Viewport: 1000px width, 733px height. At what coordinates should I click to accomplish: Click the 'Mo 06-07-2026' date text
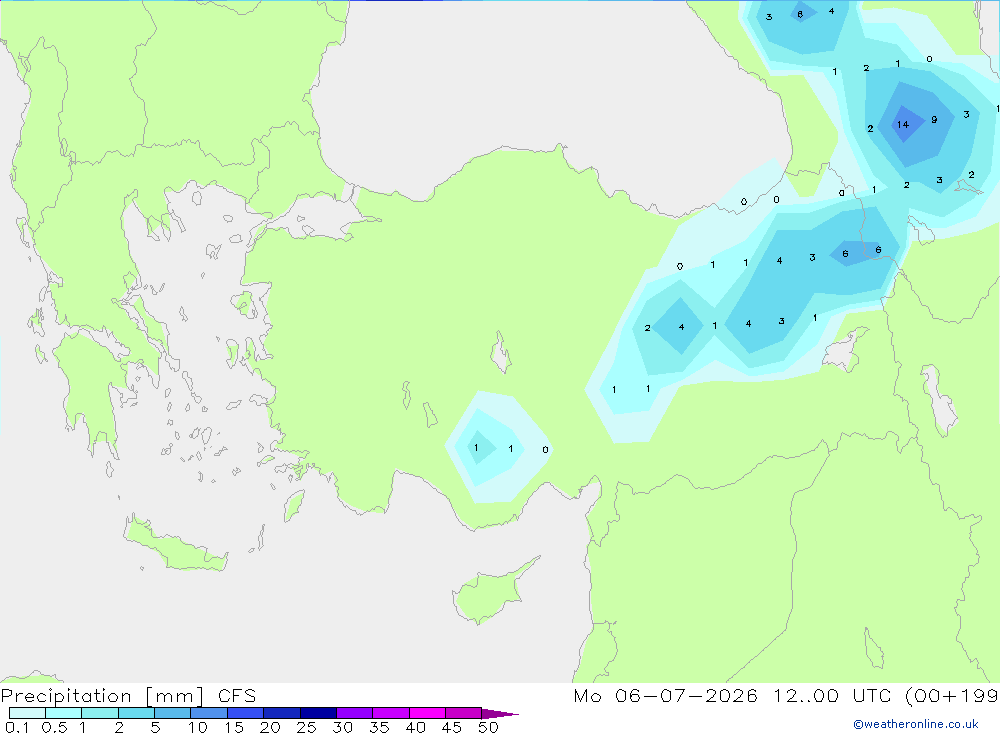coord(665,696)
